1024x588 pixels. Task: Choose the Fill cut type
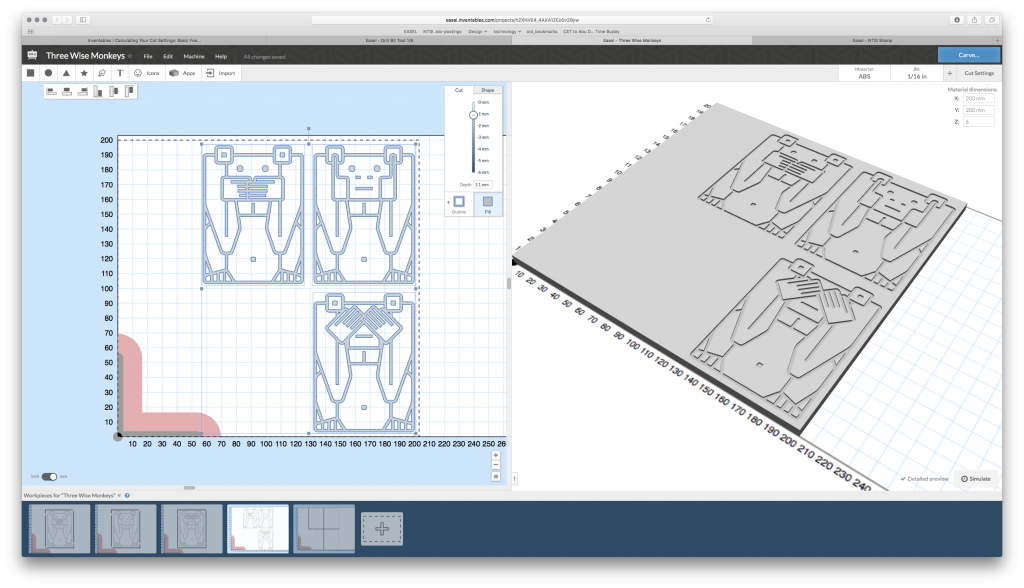487,203
